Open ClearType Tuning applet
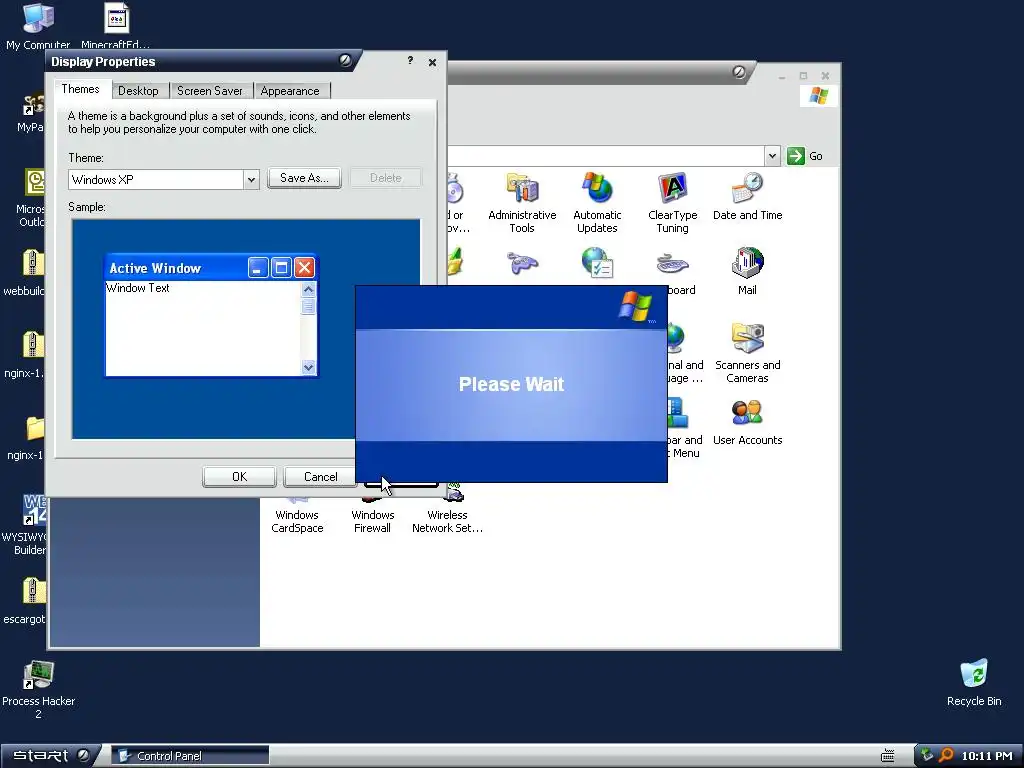The width and height of the screenshot is (1024, 768). tap(672, 202)
